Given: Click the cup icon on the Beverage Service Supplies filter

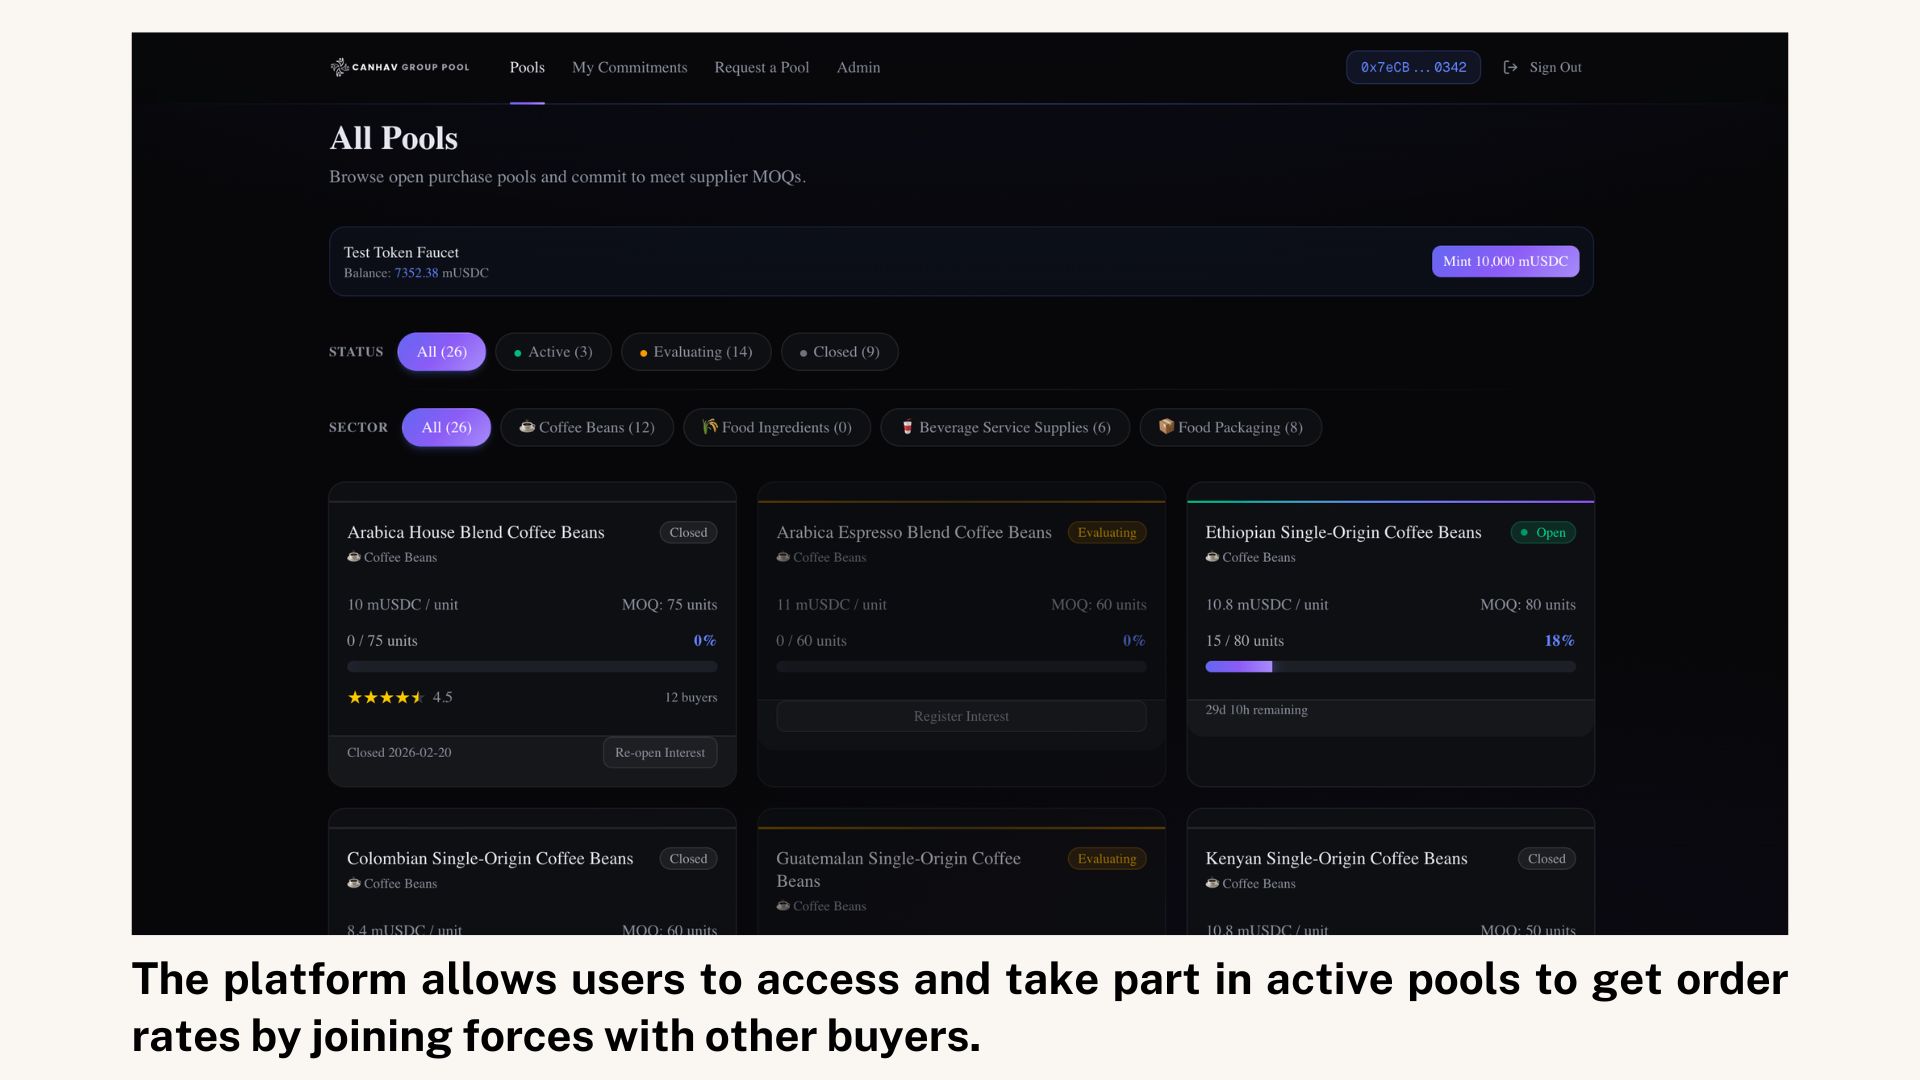Looking at the screenshot, I should point(907,427).
